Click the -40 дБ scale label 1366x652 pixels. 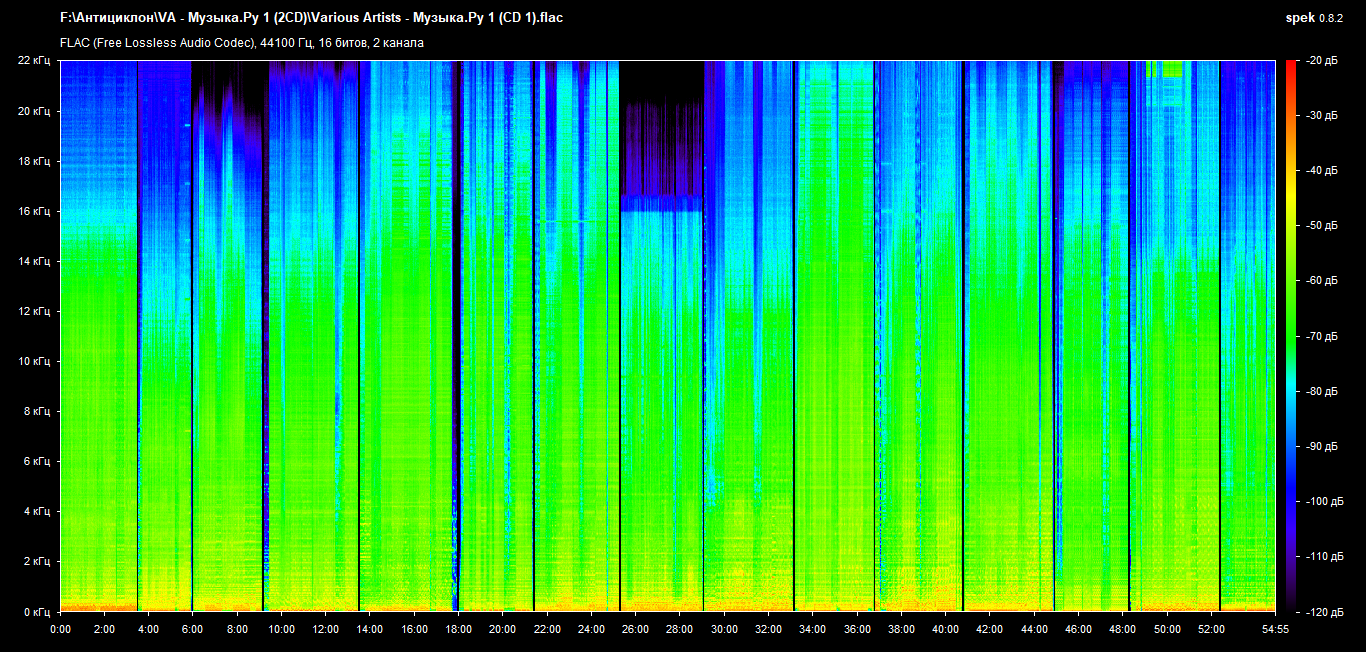click(x=1322, y=171)
